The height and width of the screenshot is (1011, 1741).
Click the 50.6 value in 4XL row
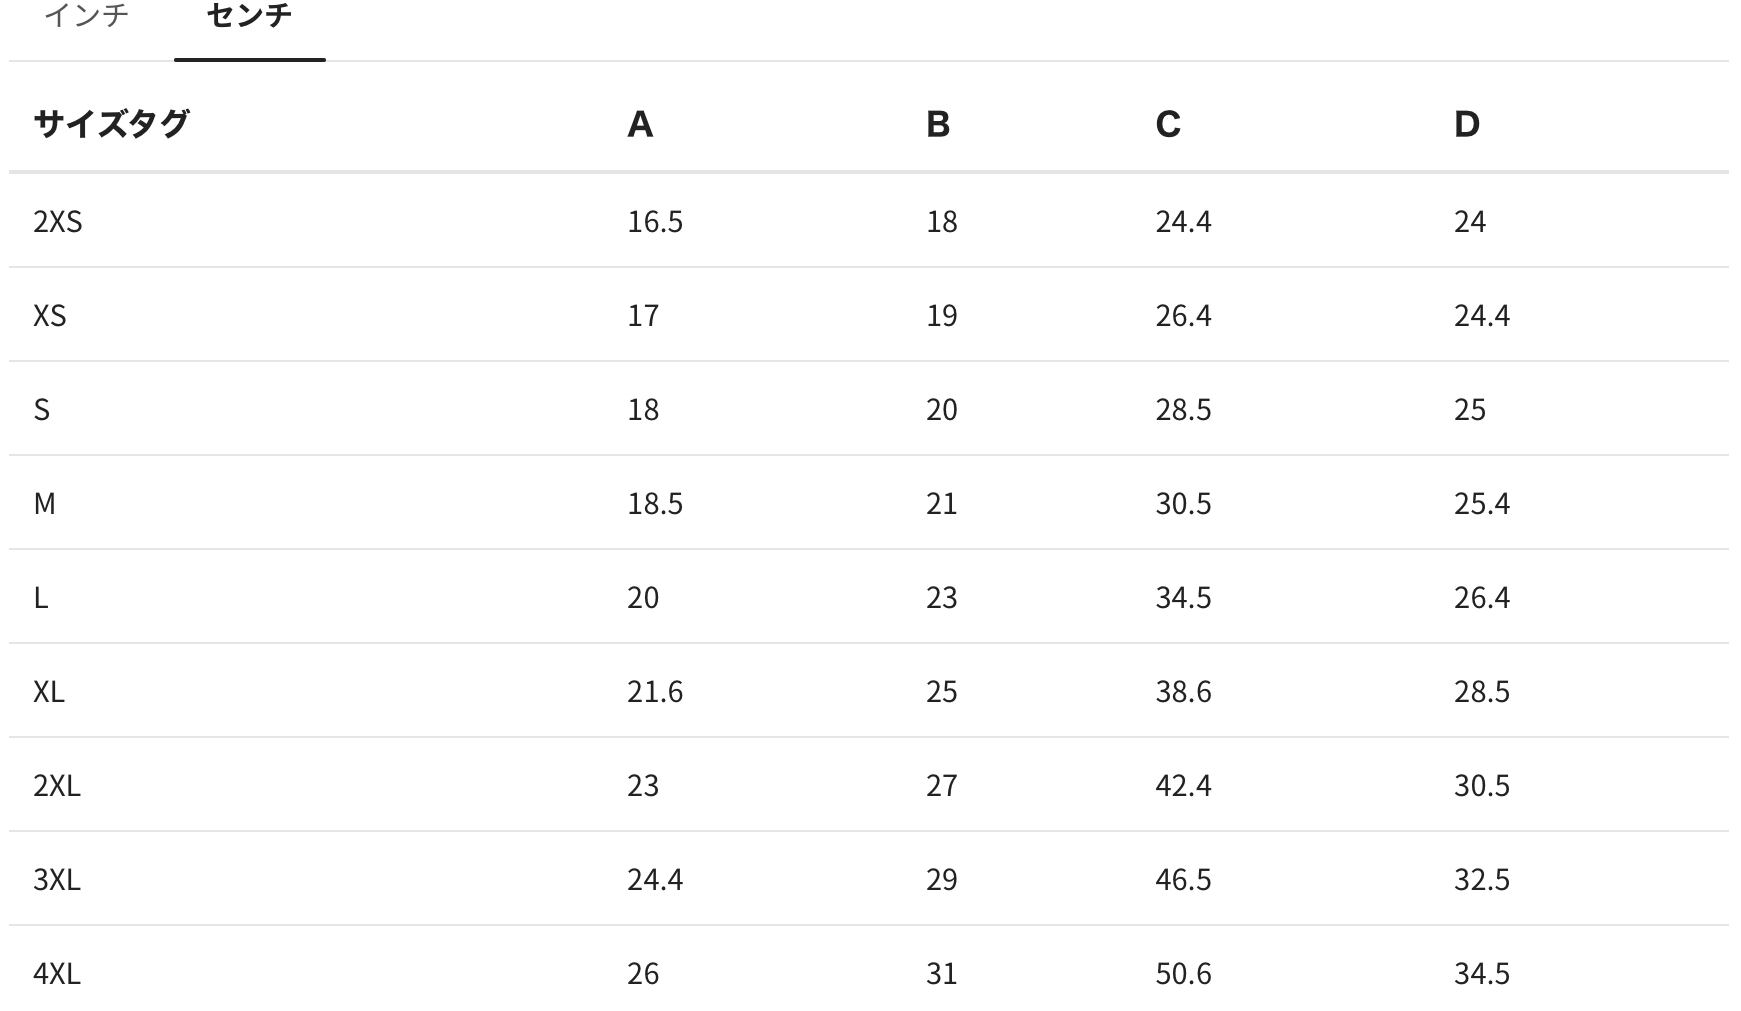point(1183,973)
